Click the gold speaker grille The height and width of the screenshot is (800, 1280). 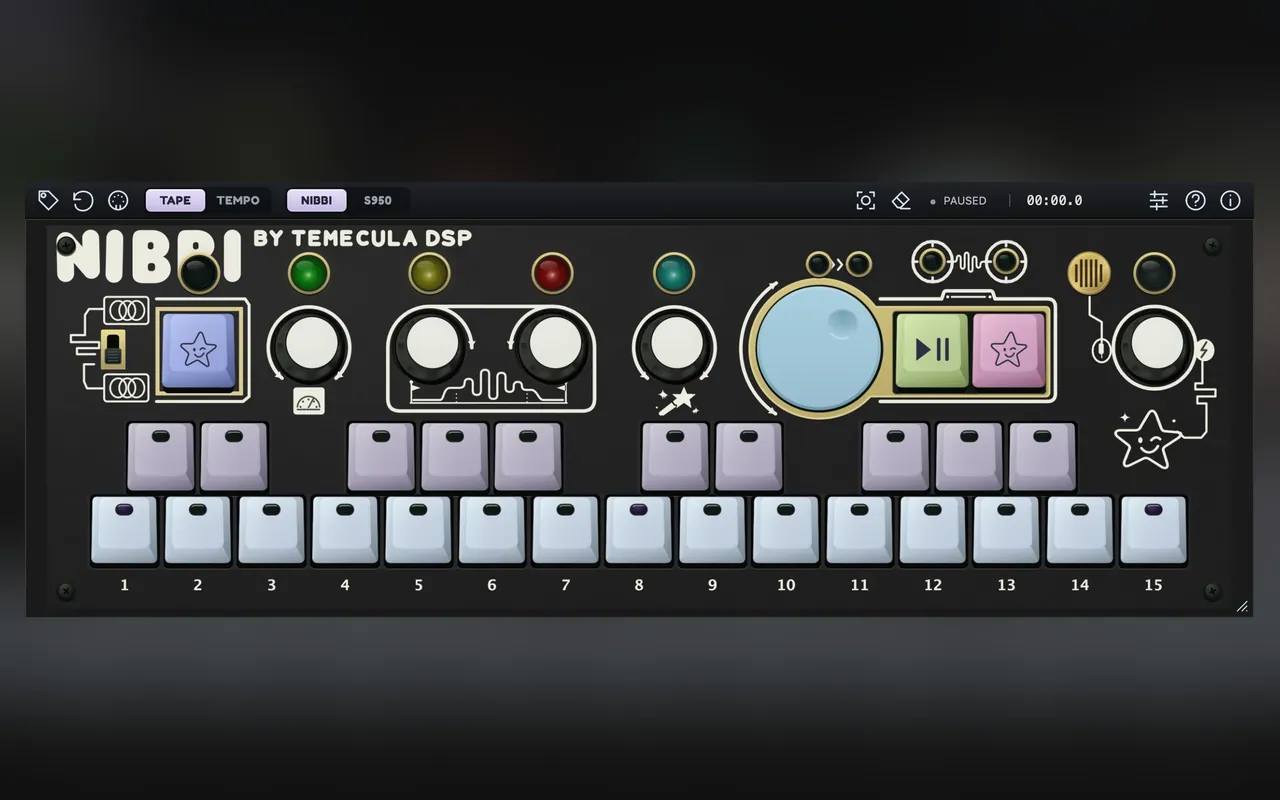[1089, 273]
